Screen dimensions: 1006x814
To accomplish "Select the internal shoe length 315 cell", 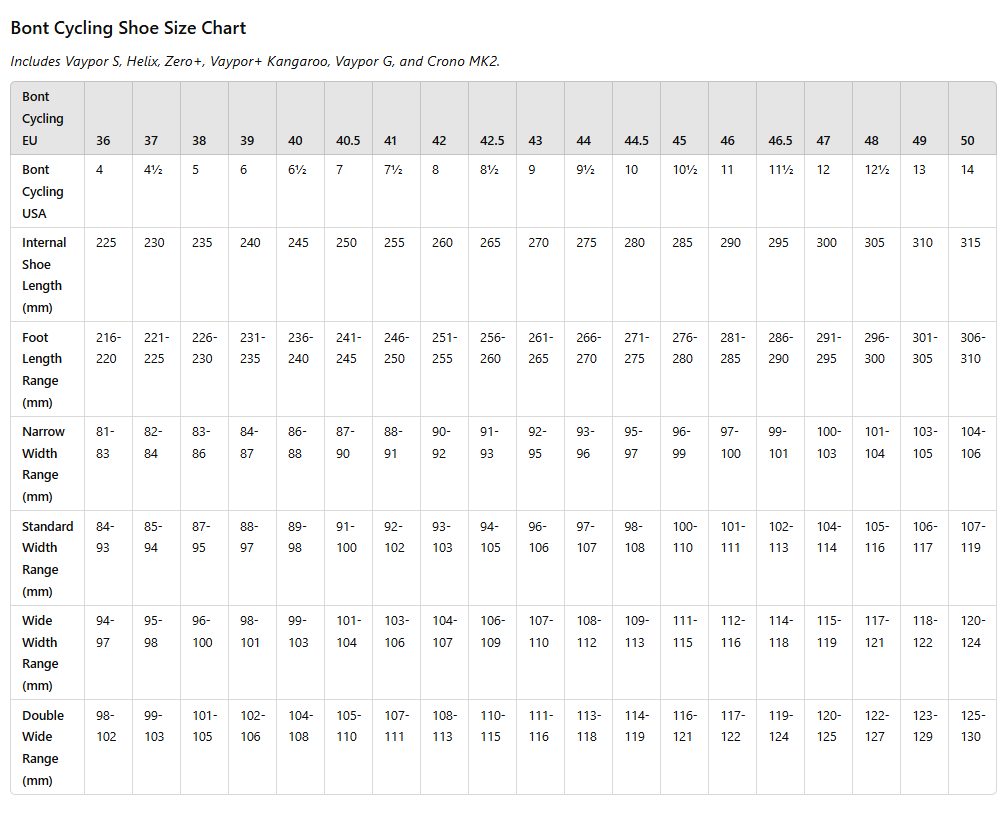I will tap(970, 243).
